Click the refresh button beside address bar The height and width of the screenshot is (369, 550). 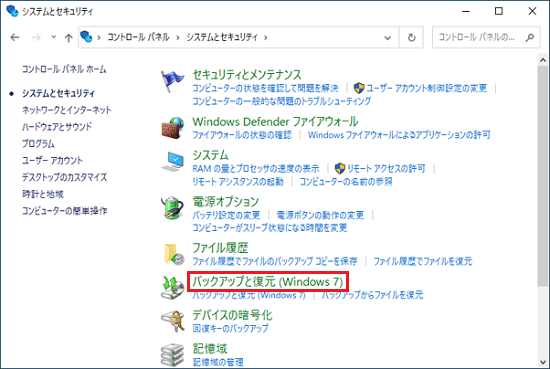pos(411,37)
